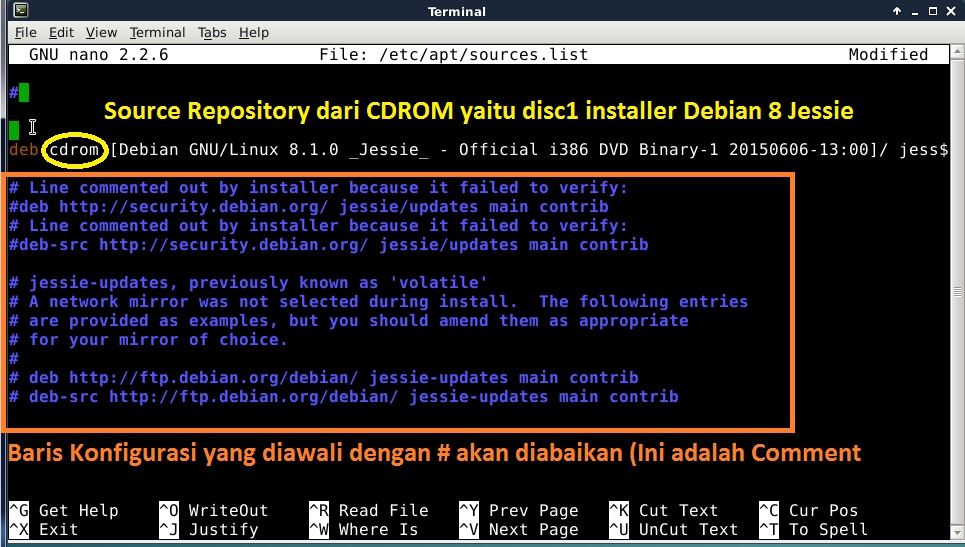
Task: Click '^G Get Help' shortcut label
Action: (x=63, y=511)
